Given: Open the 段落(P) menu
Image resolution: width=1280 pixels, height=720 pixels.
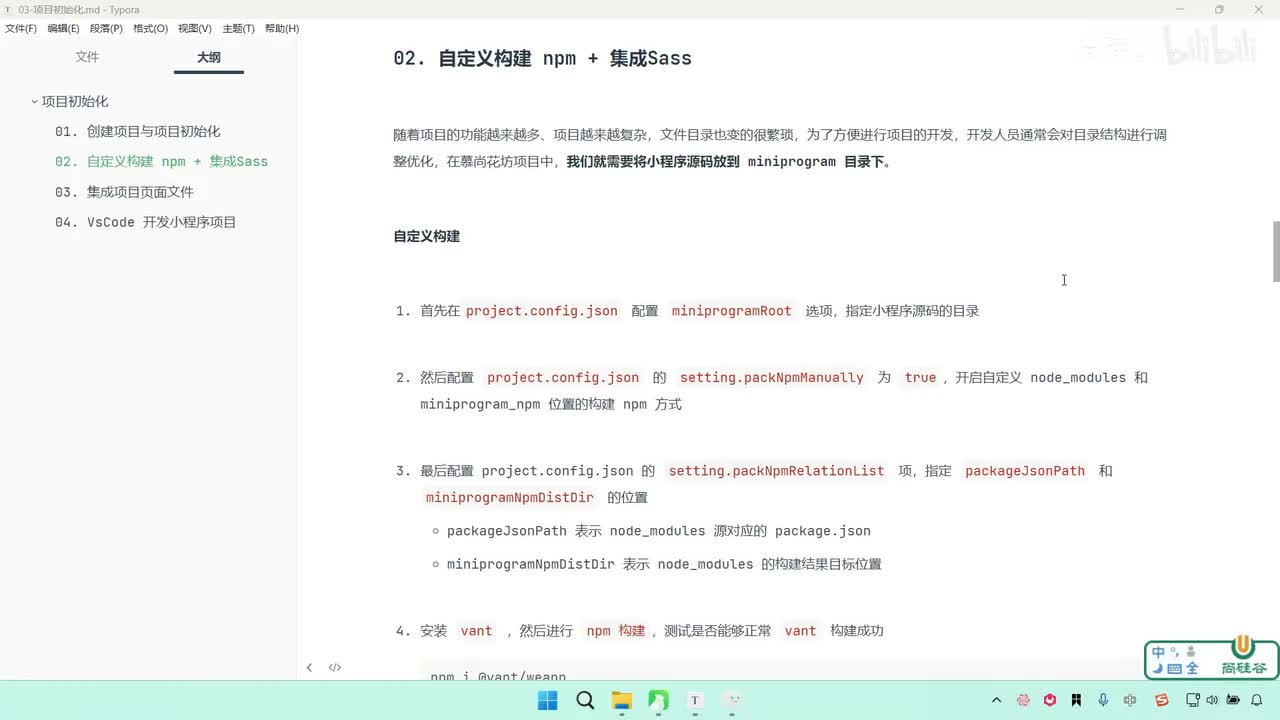Looking at the screenshot, I should 106,29.
